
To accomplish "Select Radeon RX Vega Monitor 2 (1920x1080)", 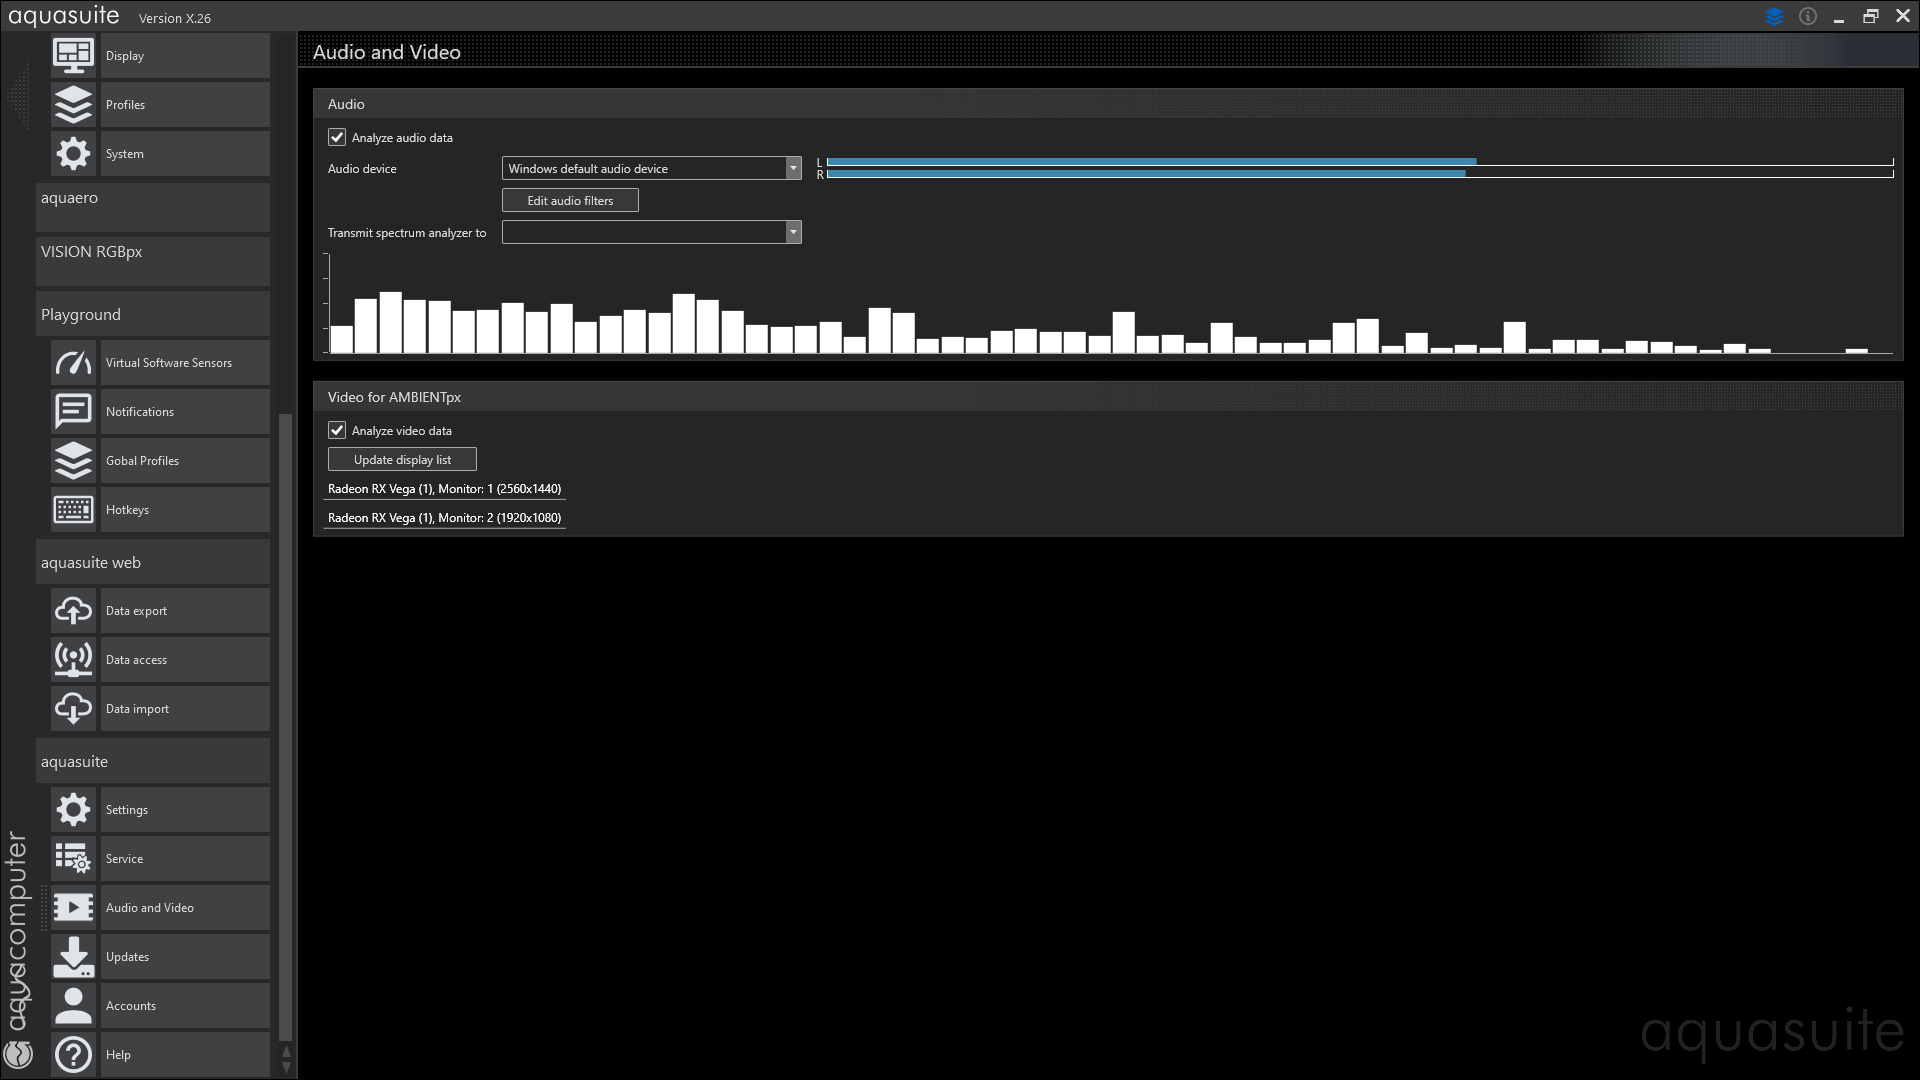I will point(445,517).
